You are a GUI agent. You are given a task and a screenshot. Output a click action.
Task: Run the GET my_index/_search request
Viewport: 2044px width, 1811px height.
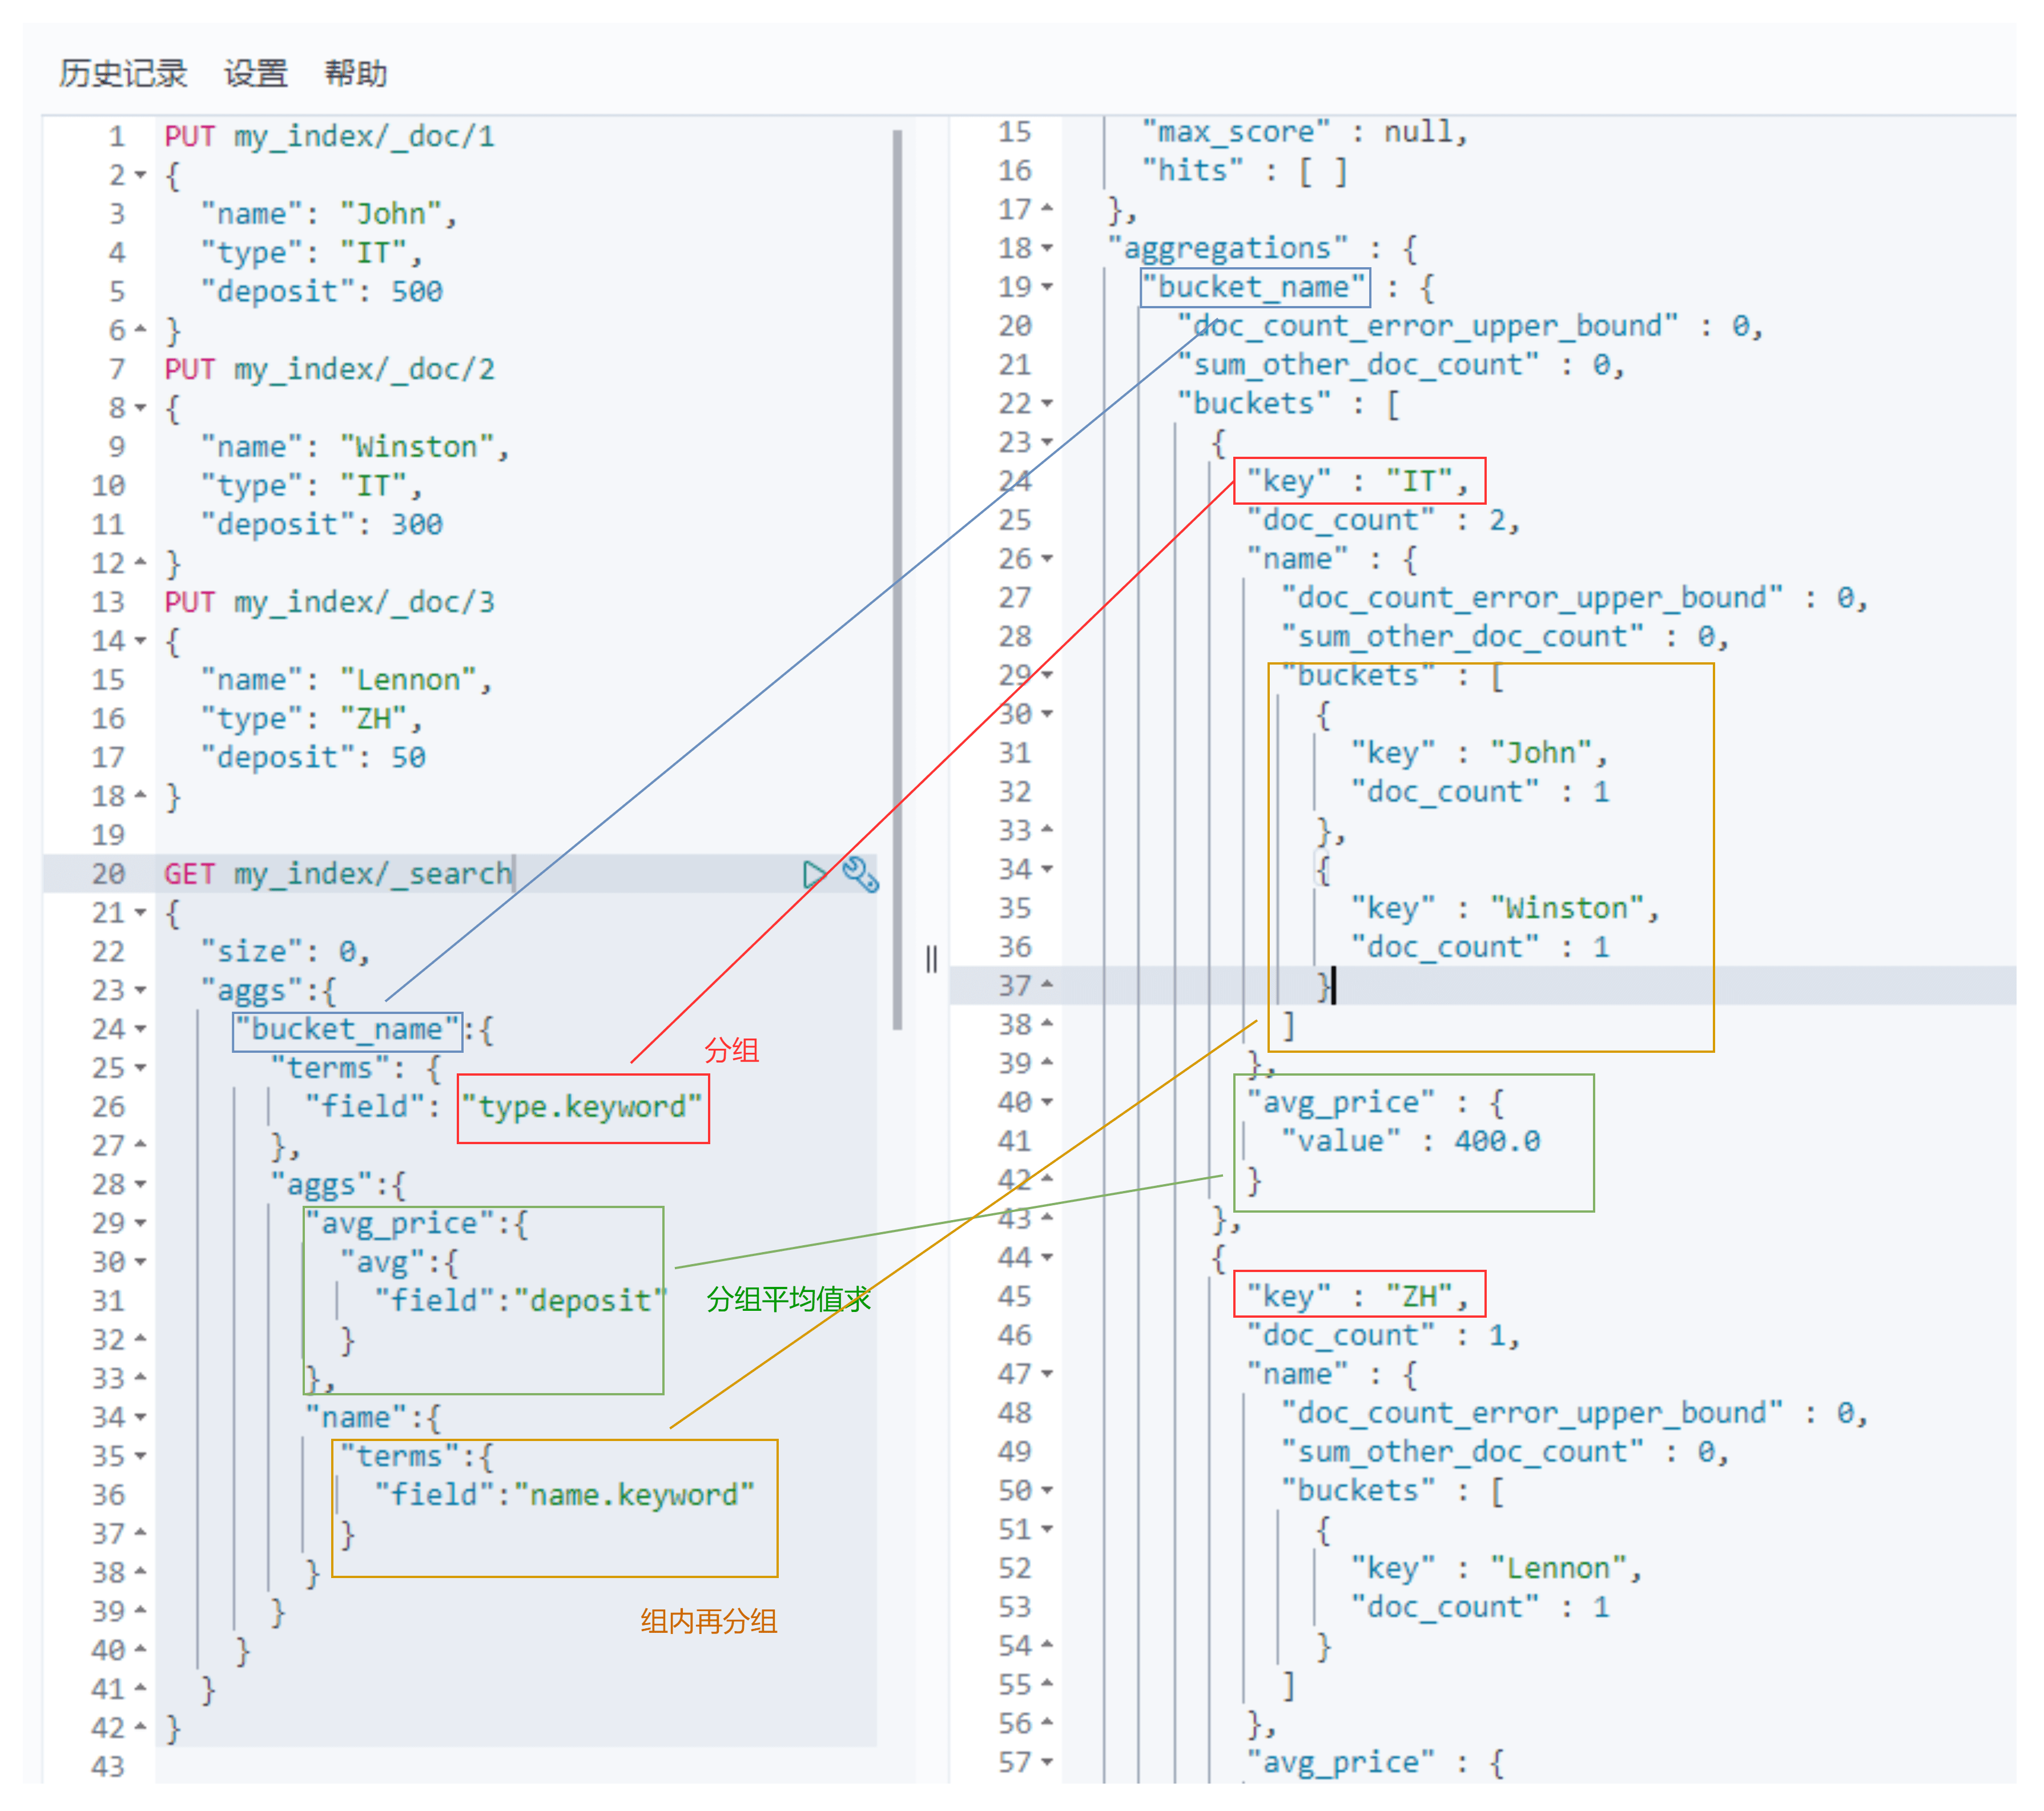[814, 875]
